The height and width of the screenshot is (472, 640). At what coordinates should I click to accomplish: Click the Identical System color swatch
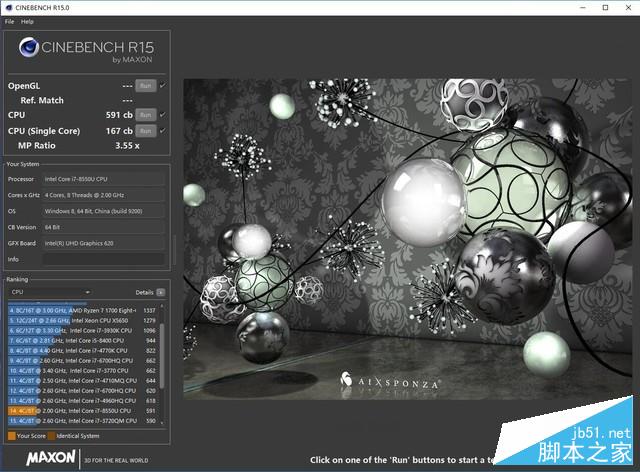click(x=51, y=436)
